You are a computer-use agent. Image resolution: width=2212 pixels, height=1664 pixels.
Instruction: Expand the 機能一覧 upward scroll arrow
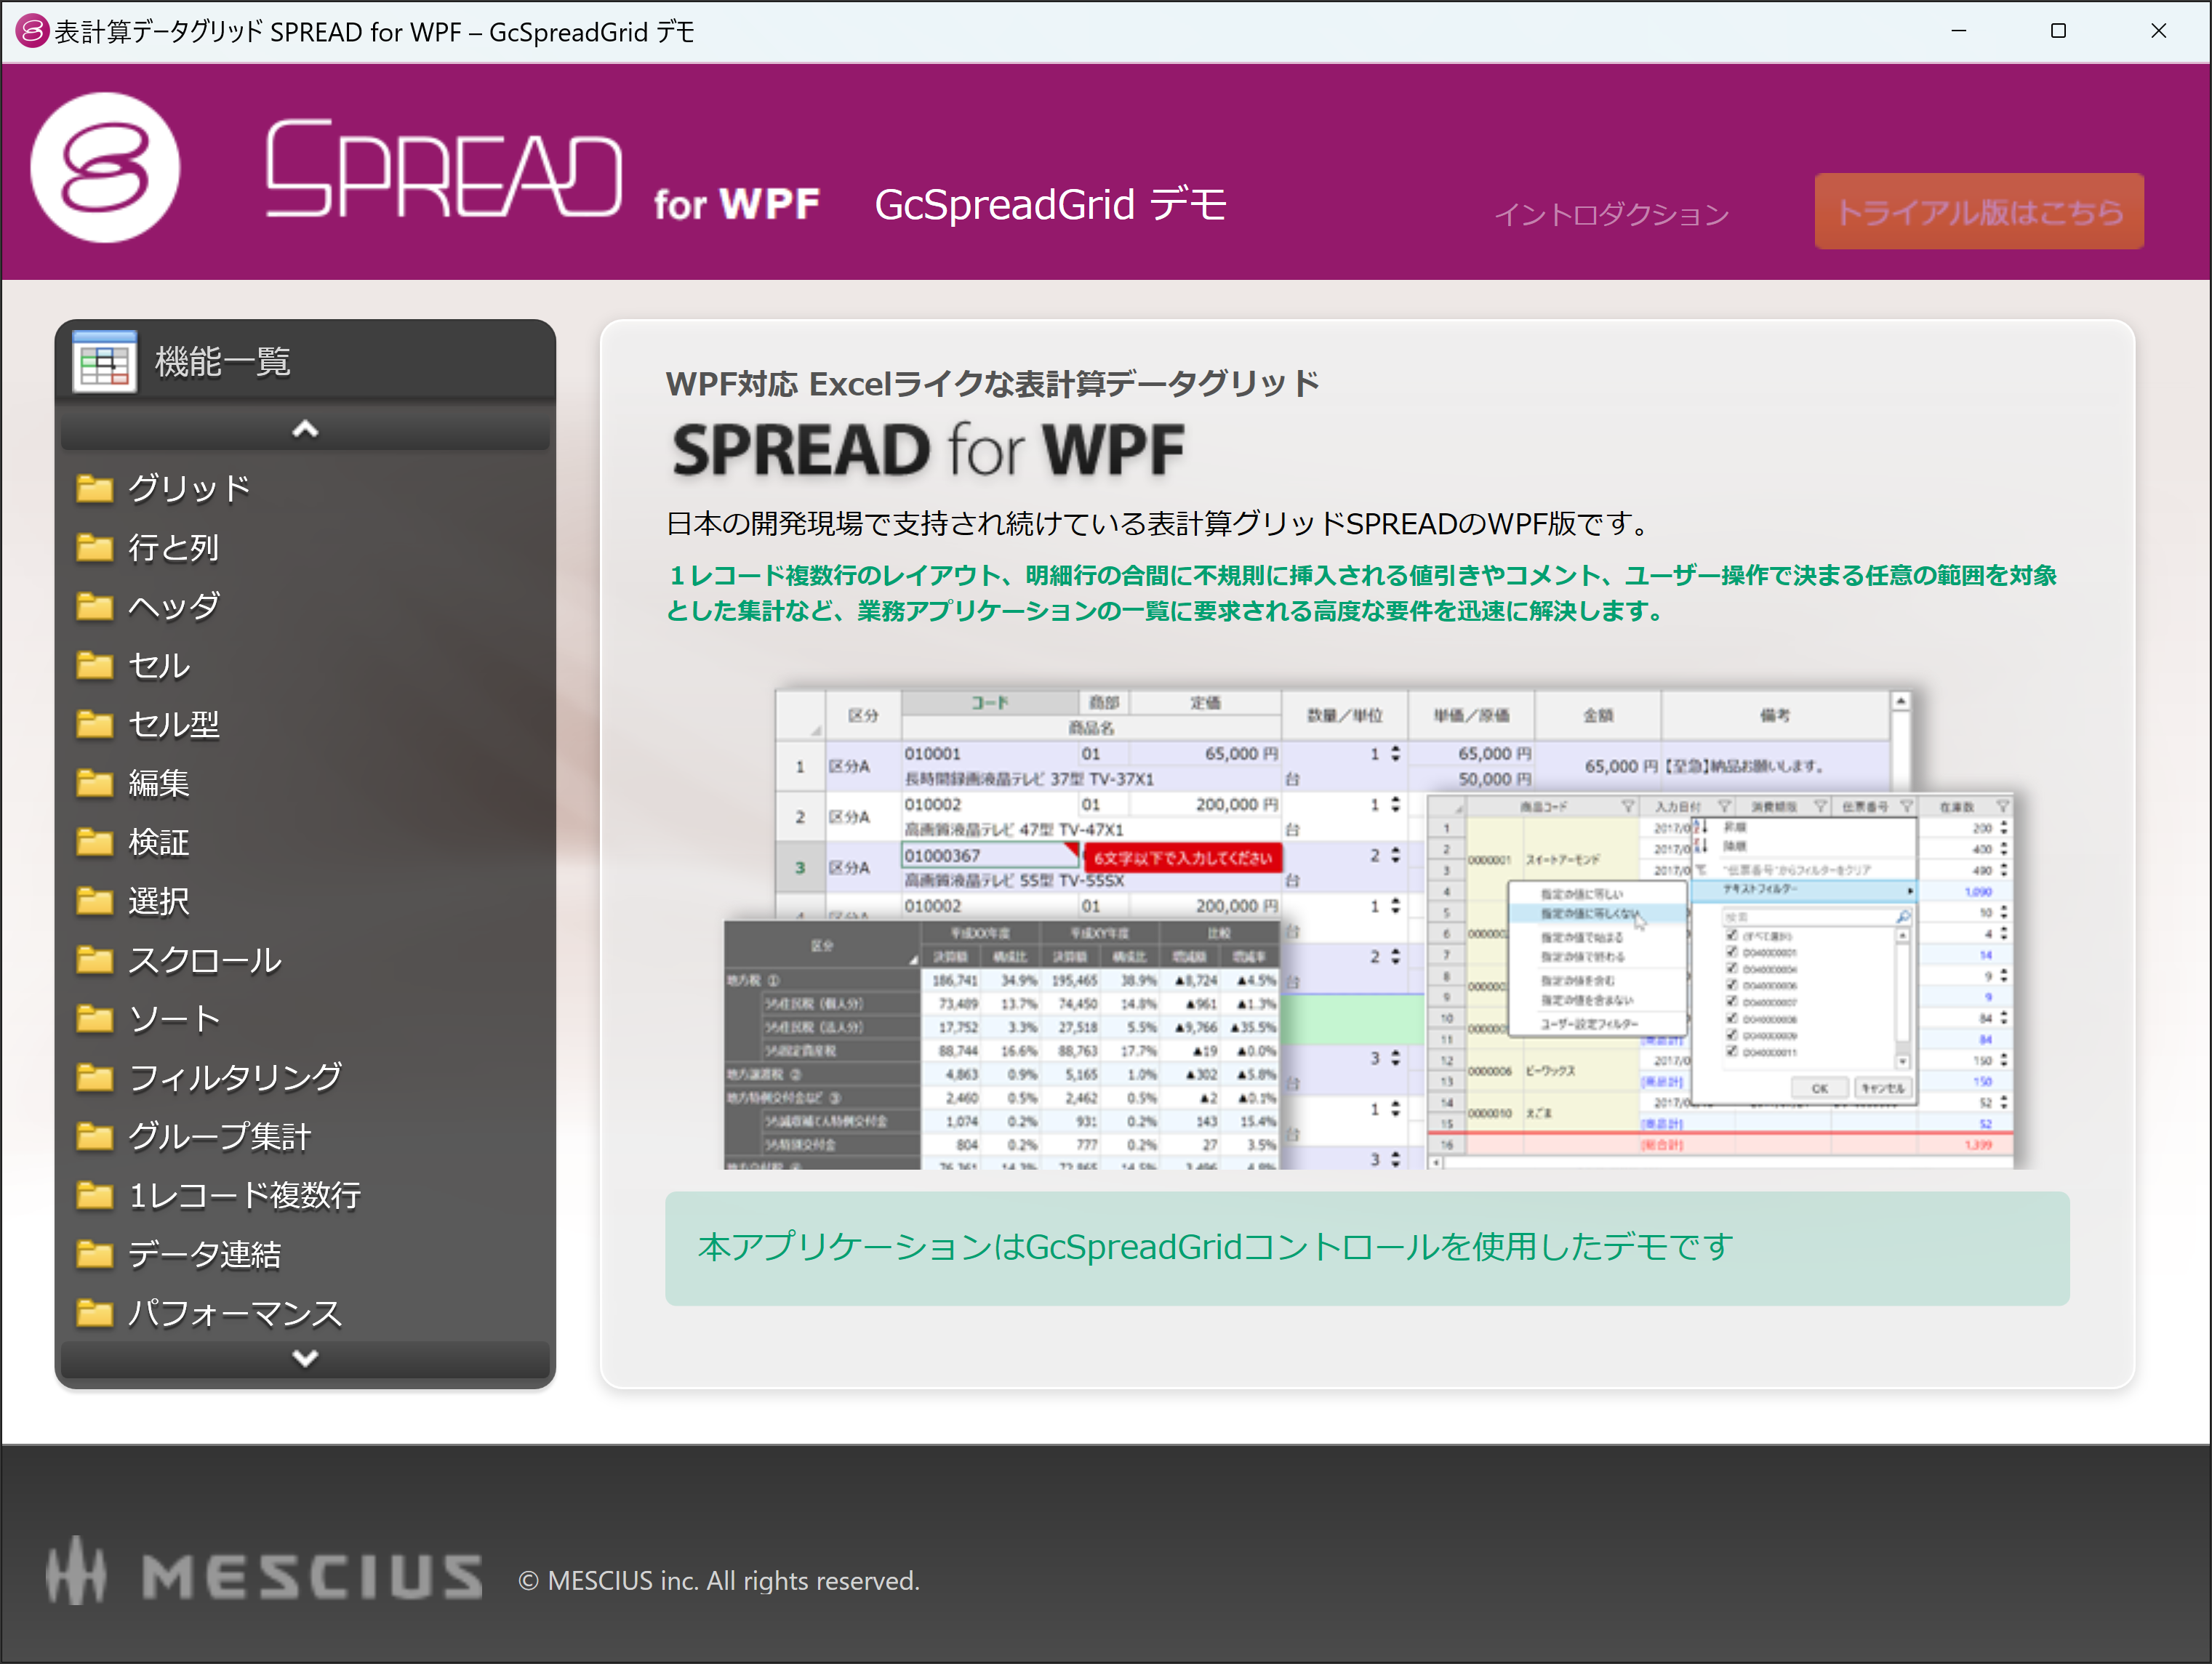(x=306, y=430)
